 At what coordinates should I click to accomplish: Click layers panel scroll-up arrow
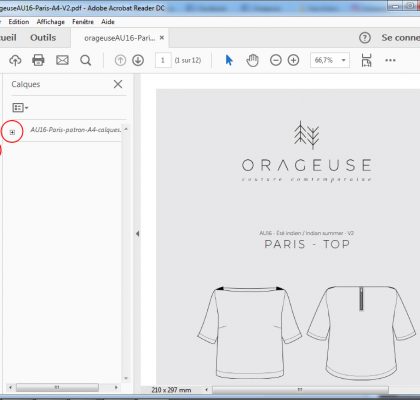click(x=126, y=129)
